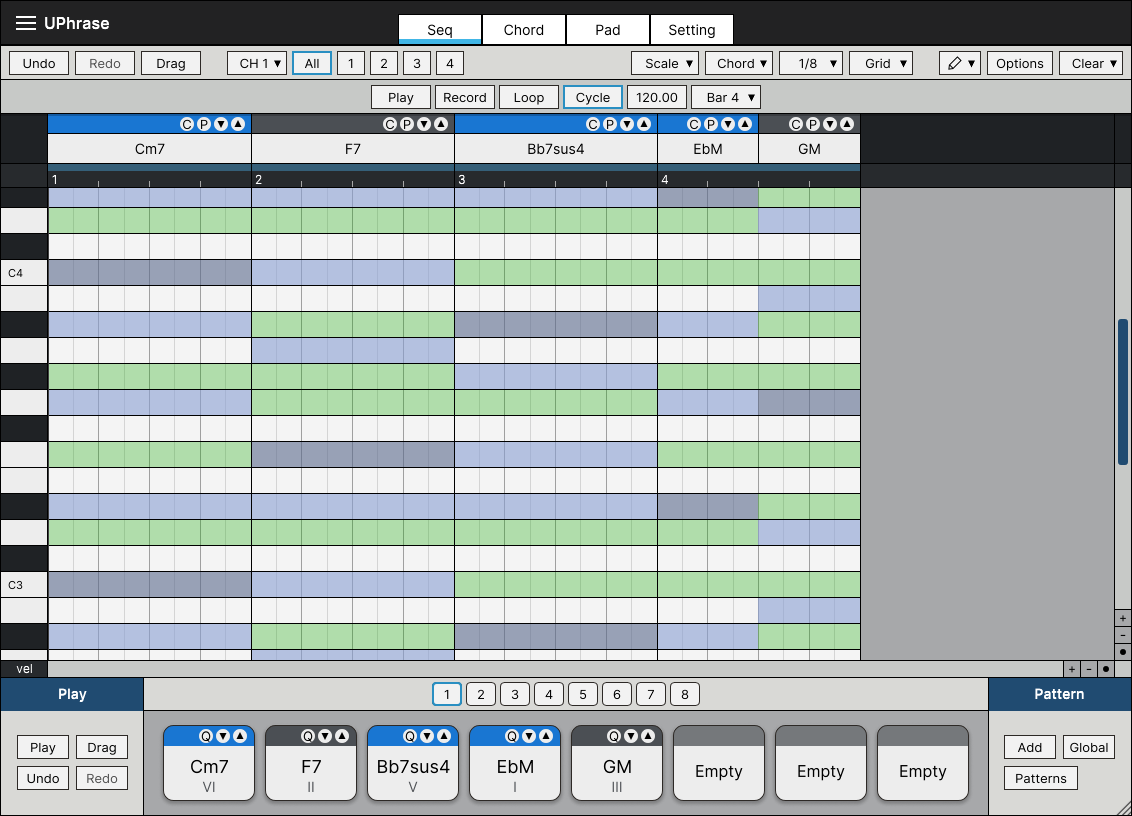
Task: Click the up-arrow icon above EbM sequencer block
Action: tap(745, 124)
